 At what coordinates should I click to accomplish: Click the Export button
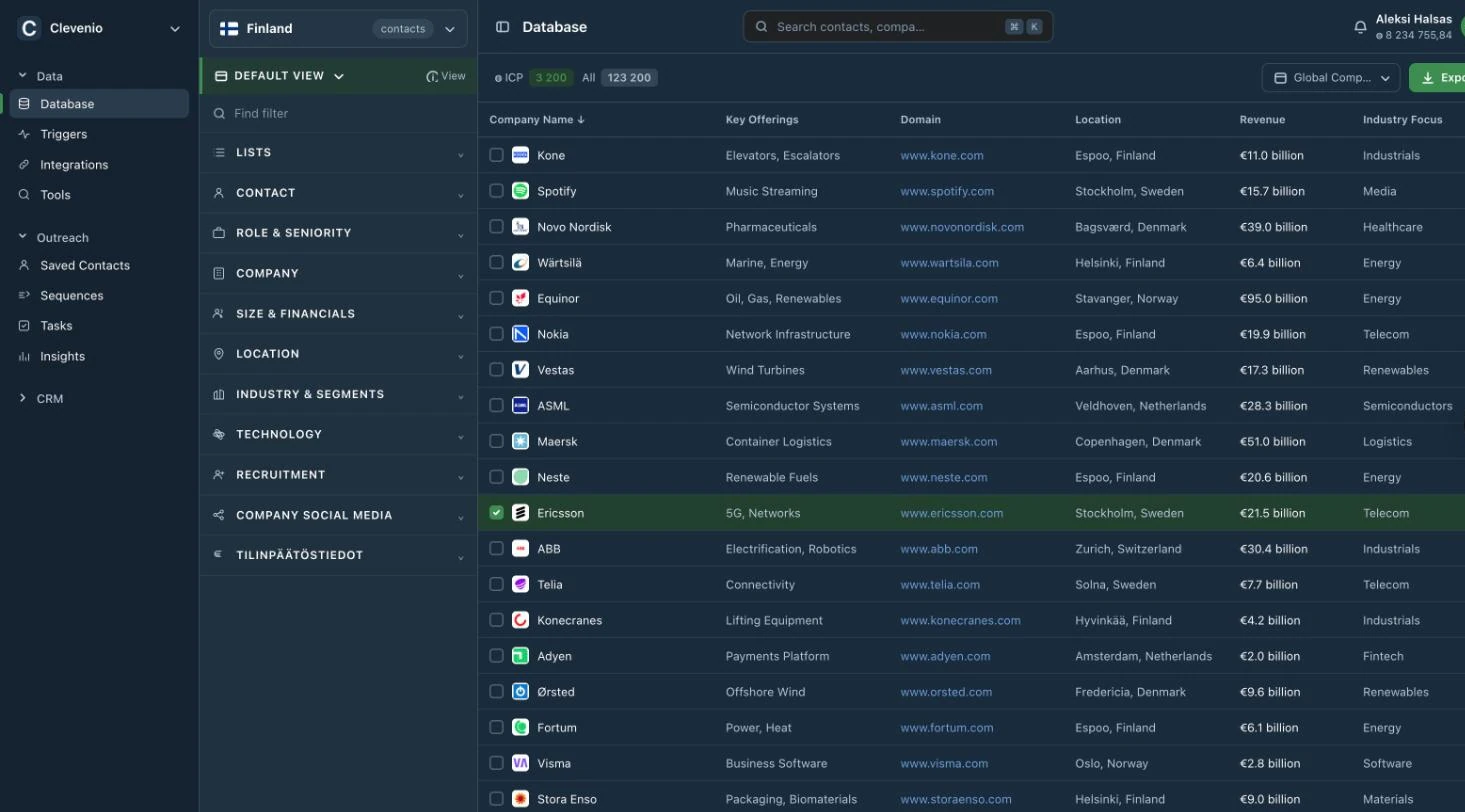coord(1438,78)
